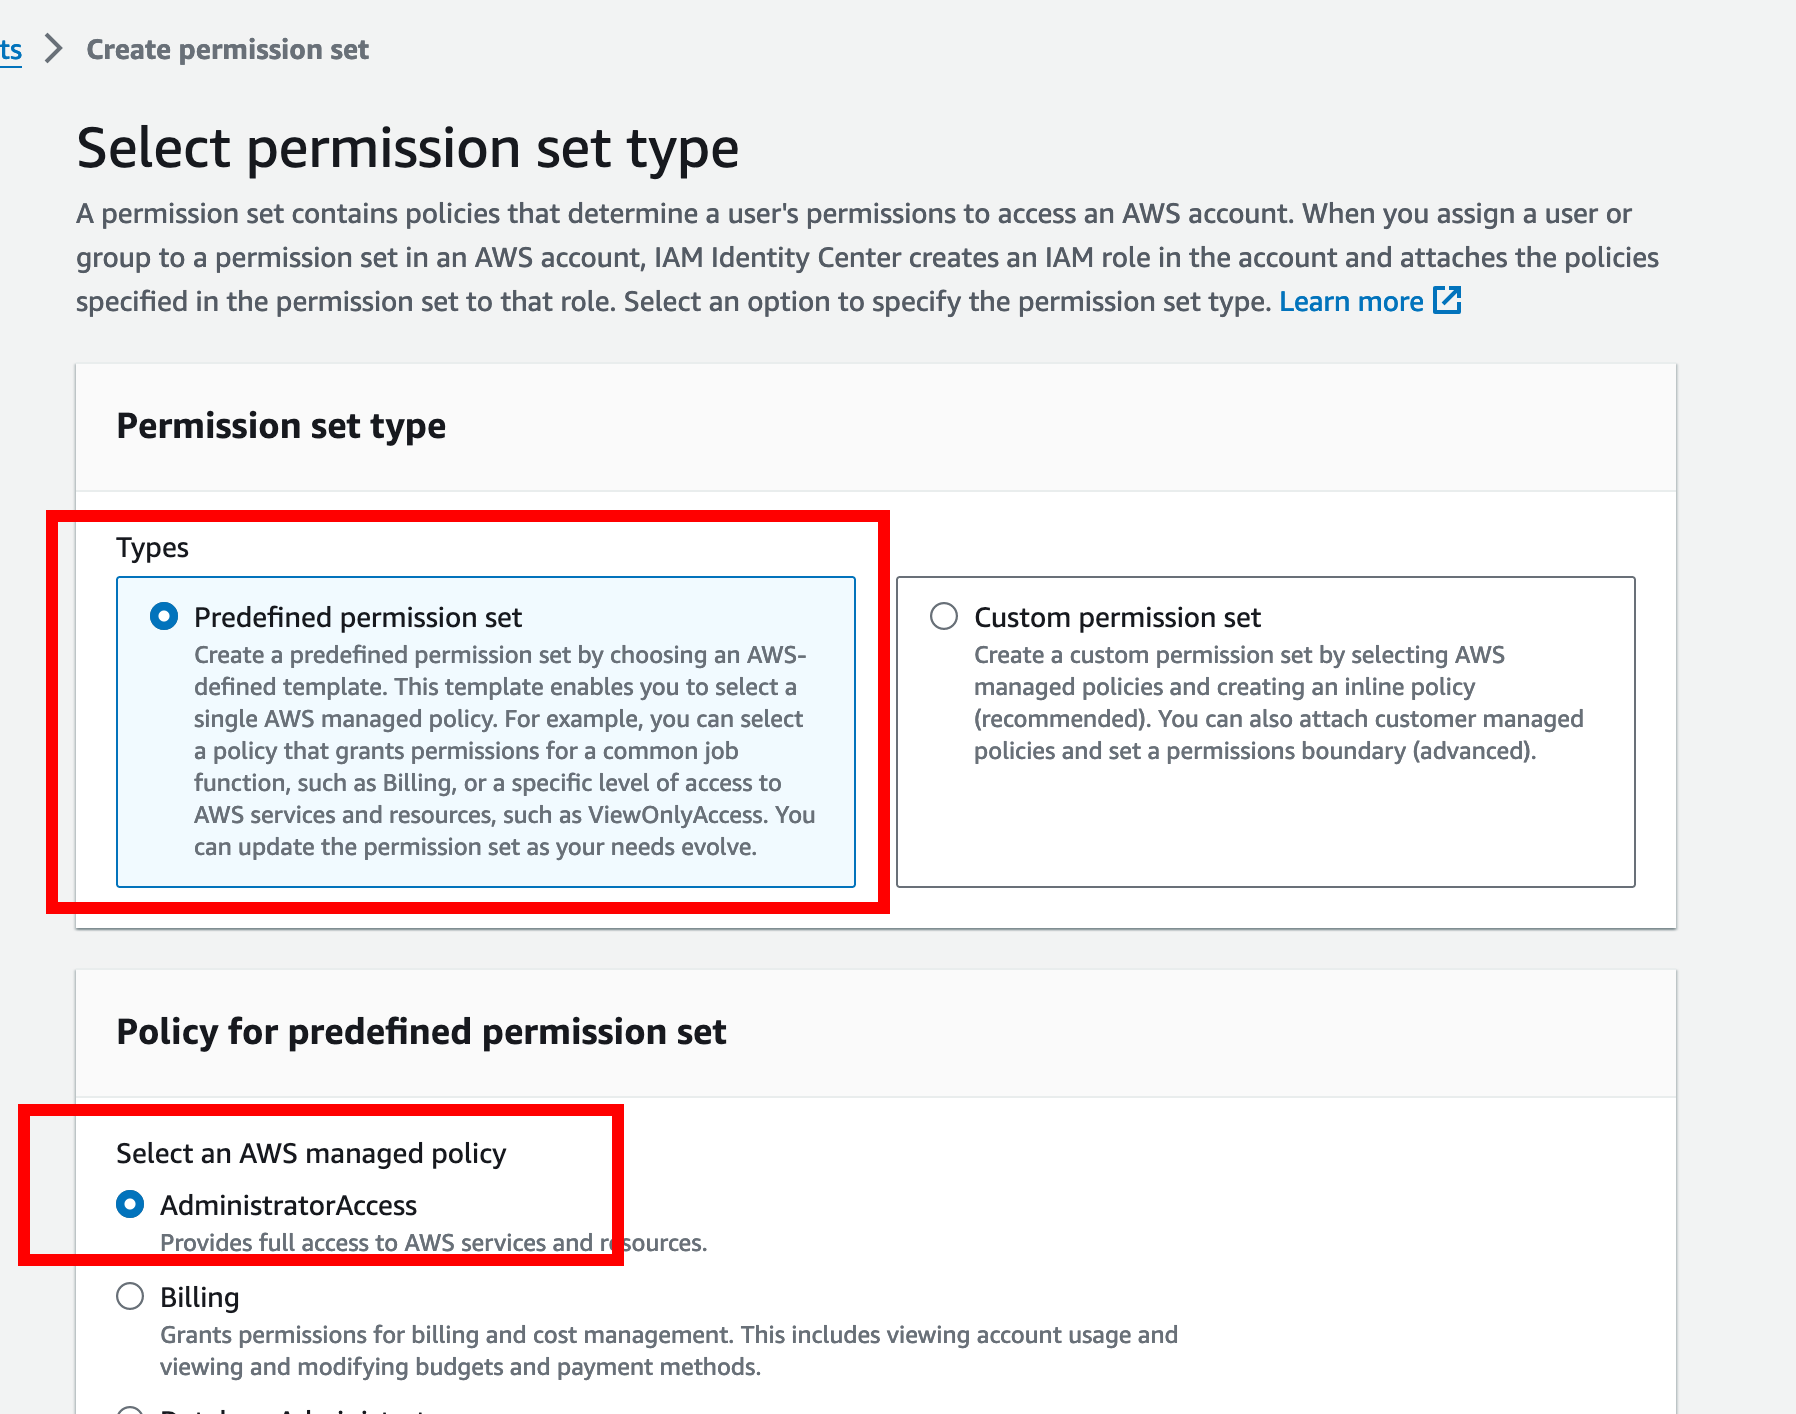Click the Permission set type section header
This screenshot has height=1414, width=1796.
pos(281,426)
